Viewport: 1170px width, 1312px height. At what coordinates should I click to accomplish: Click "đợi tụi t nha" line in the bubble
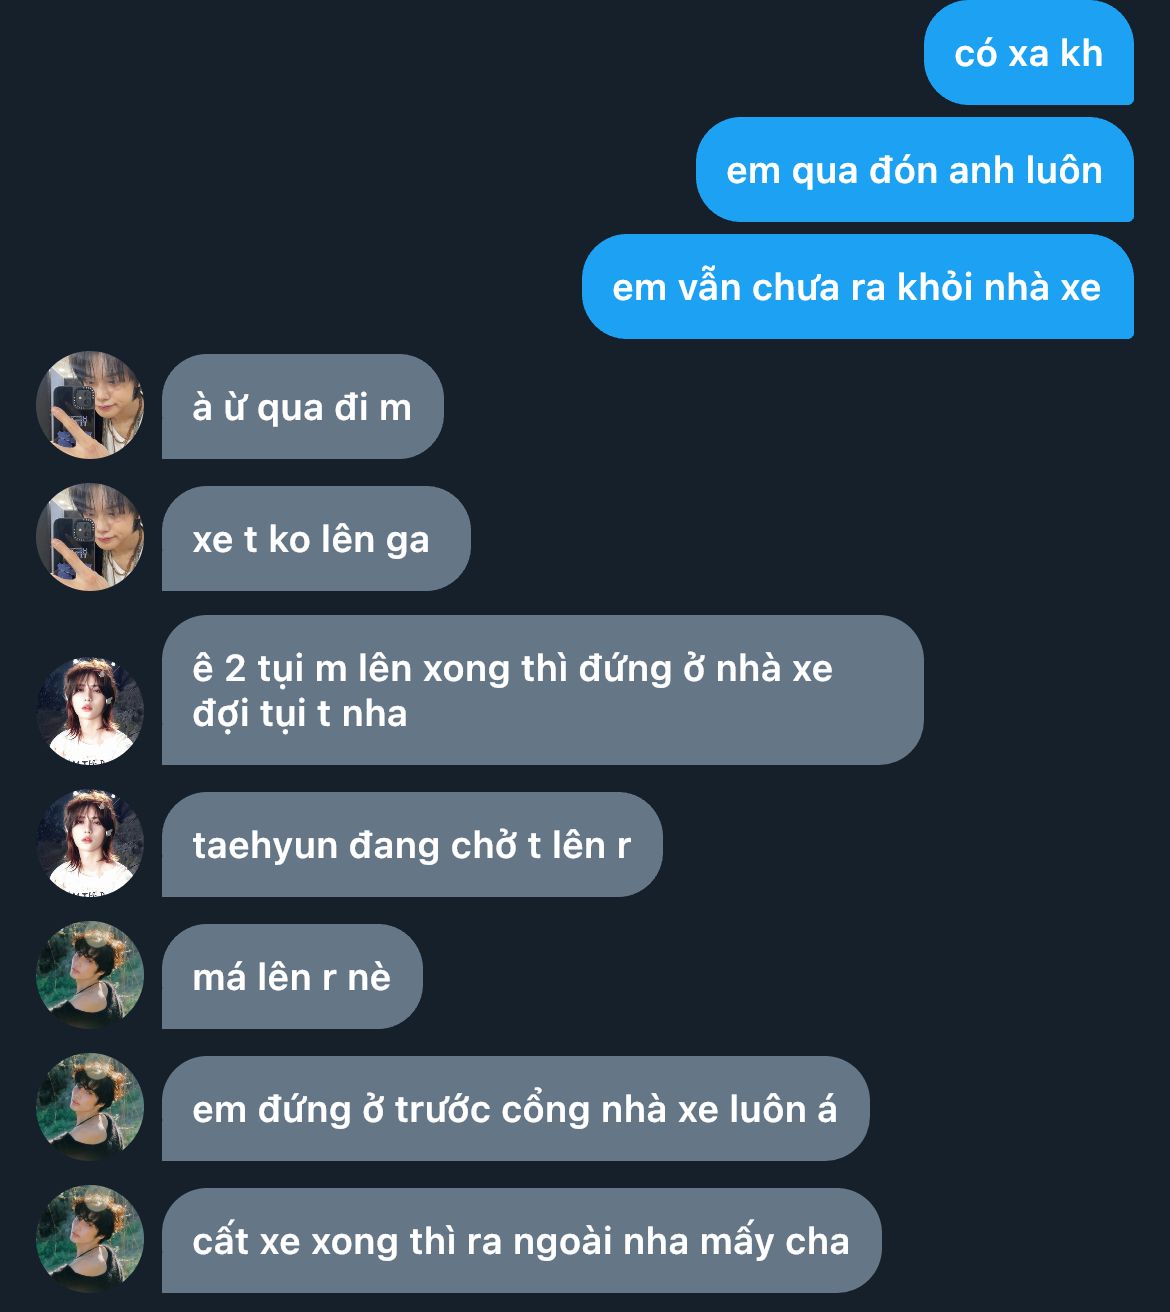(x=300, y=714)
